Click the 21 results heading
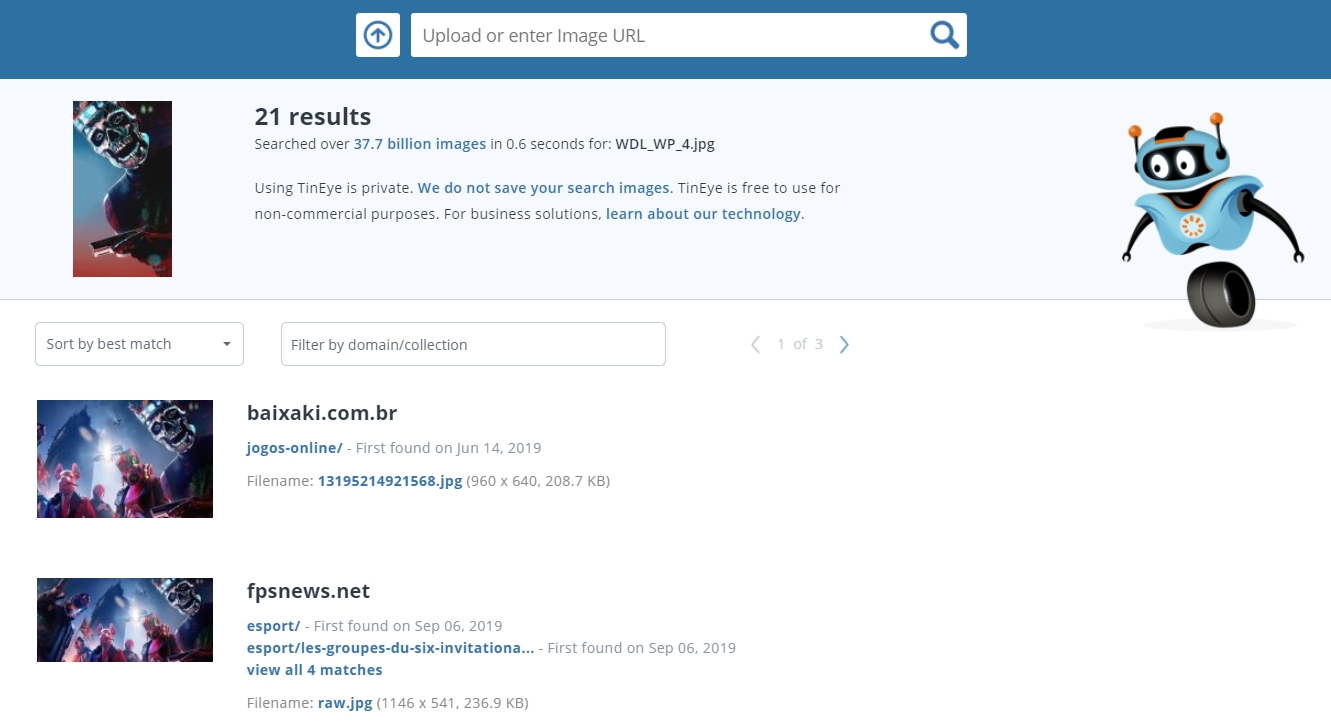1331x725 pixels. point(313,116)
